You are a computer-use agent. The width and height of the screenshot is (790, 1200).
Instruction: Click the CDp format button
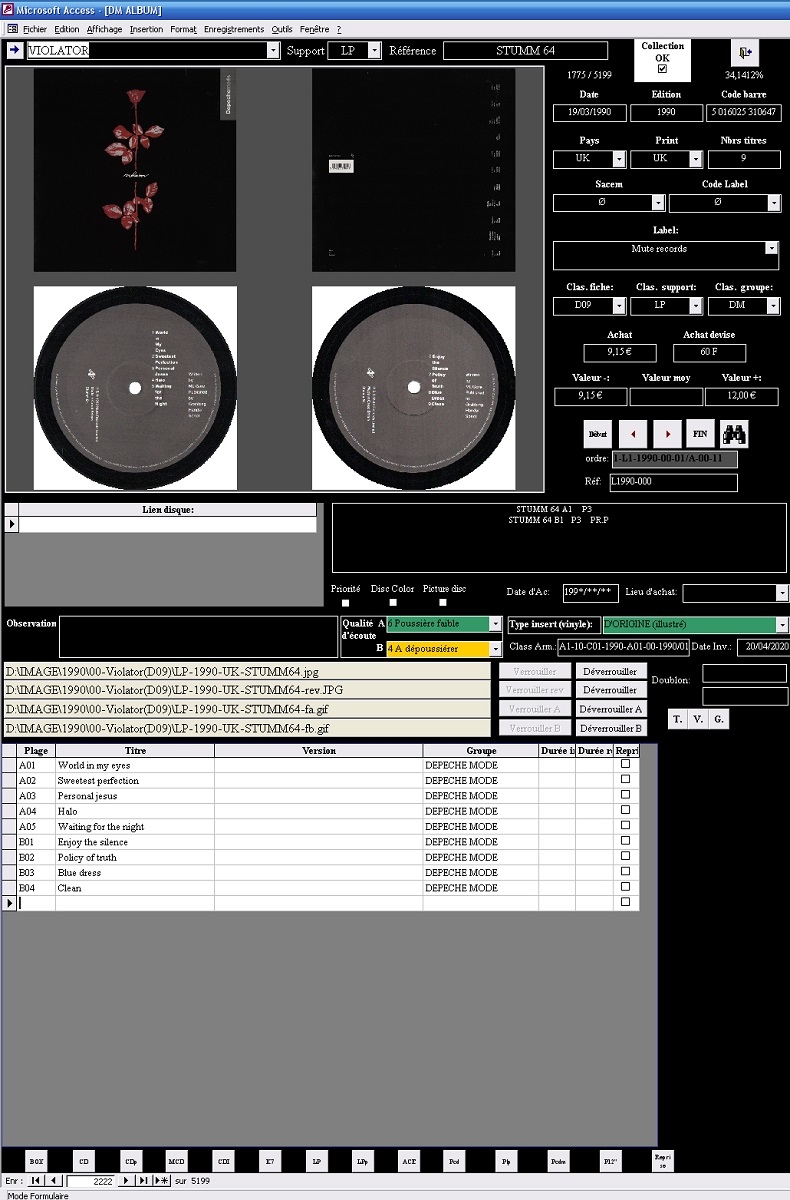[130, 1161]
